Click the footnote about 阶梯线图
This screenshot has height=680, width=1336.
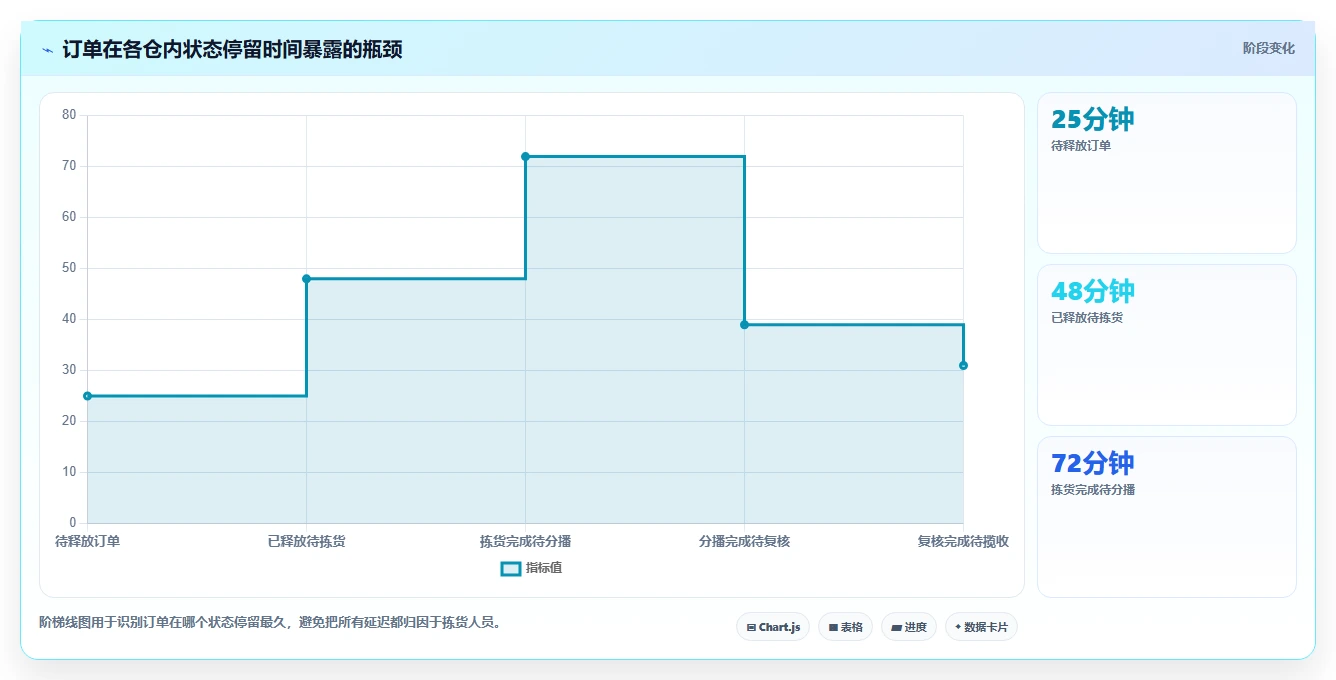269,622
